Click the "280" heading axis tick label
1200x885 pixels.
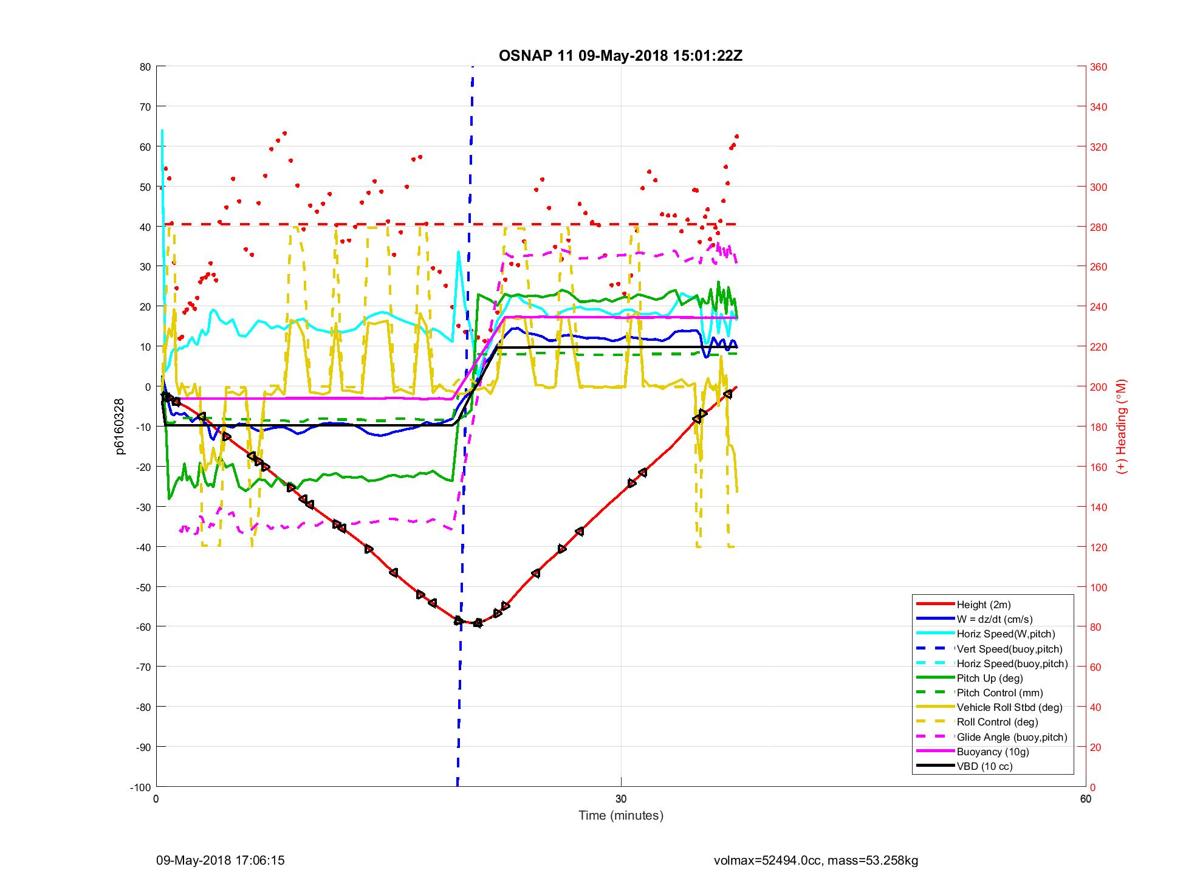[1098, 227]
